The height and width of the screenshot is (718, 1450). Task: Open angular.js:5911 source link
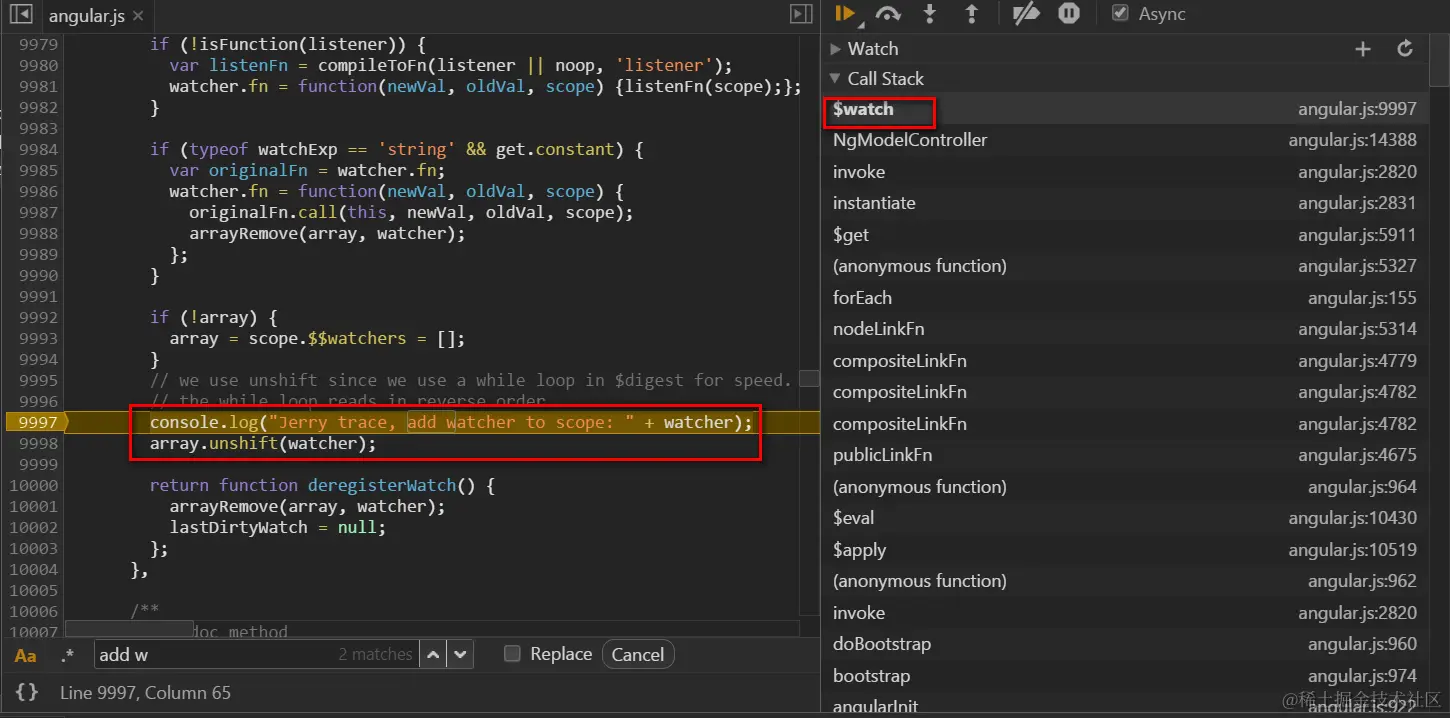[x=1357, y=235]
